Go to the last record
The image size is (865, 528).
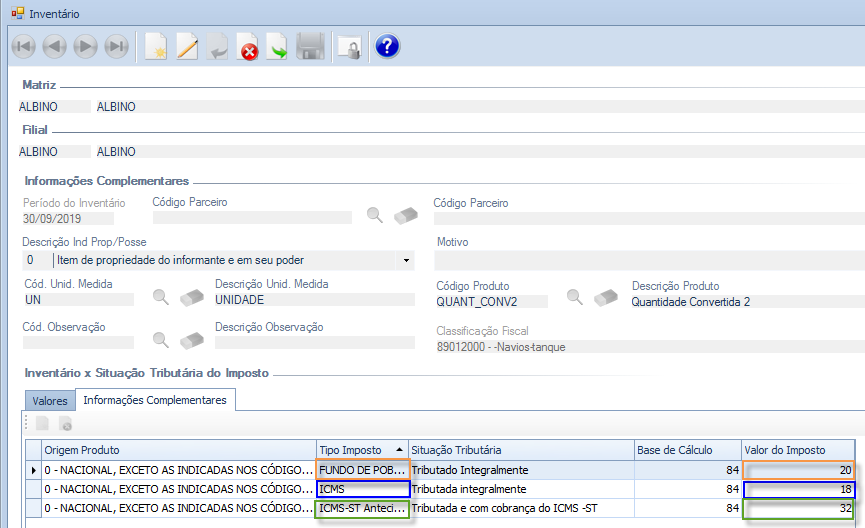point(117,46)
